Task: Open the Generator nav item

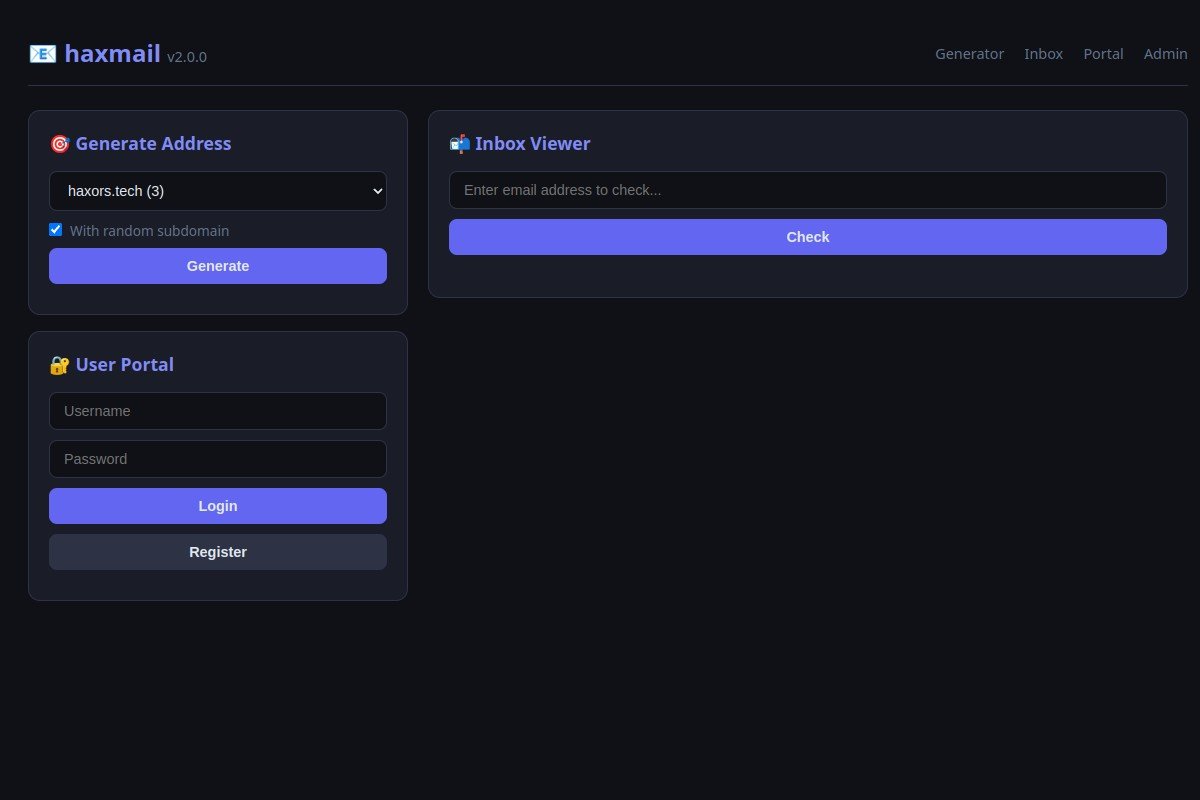Action: pyautogui.click(x=969, y=54)
